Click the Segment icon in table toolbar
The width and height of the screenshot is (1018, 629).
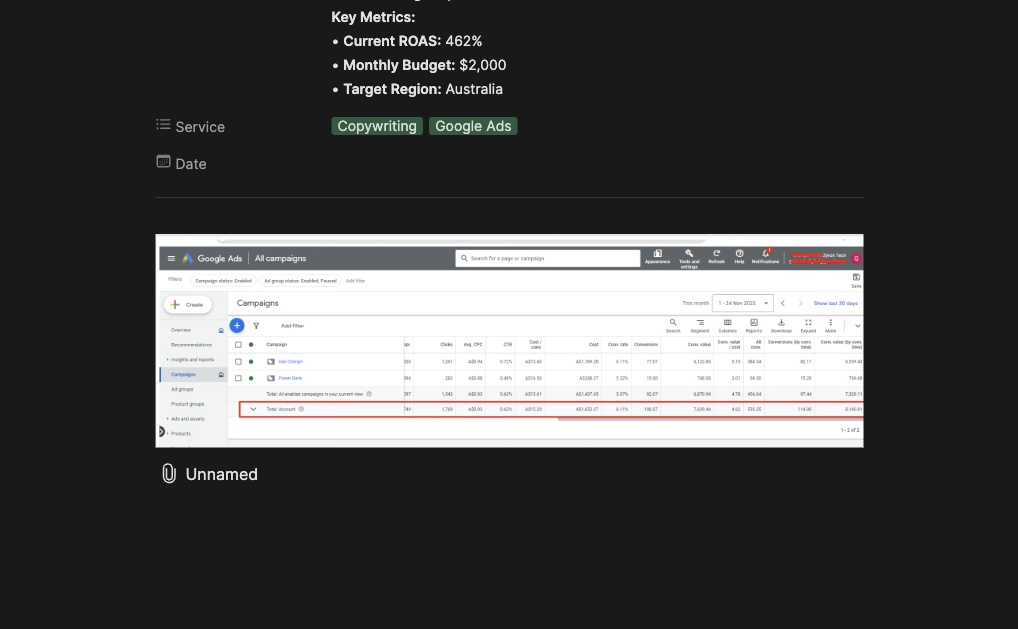click(x=700, y=325)
